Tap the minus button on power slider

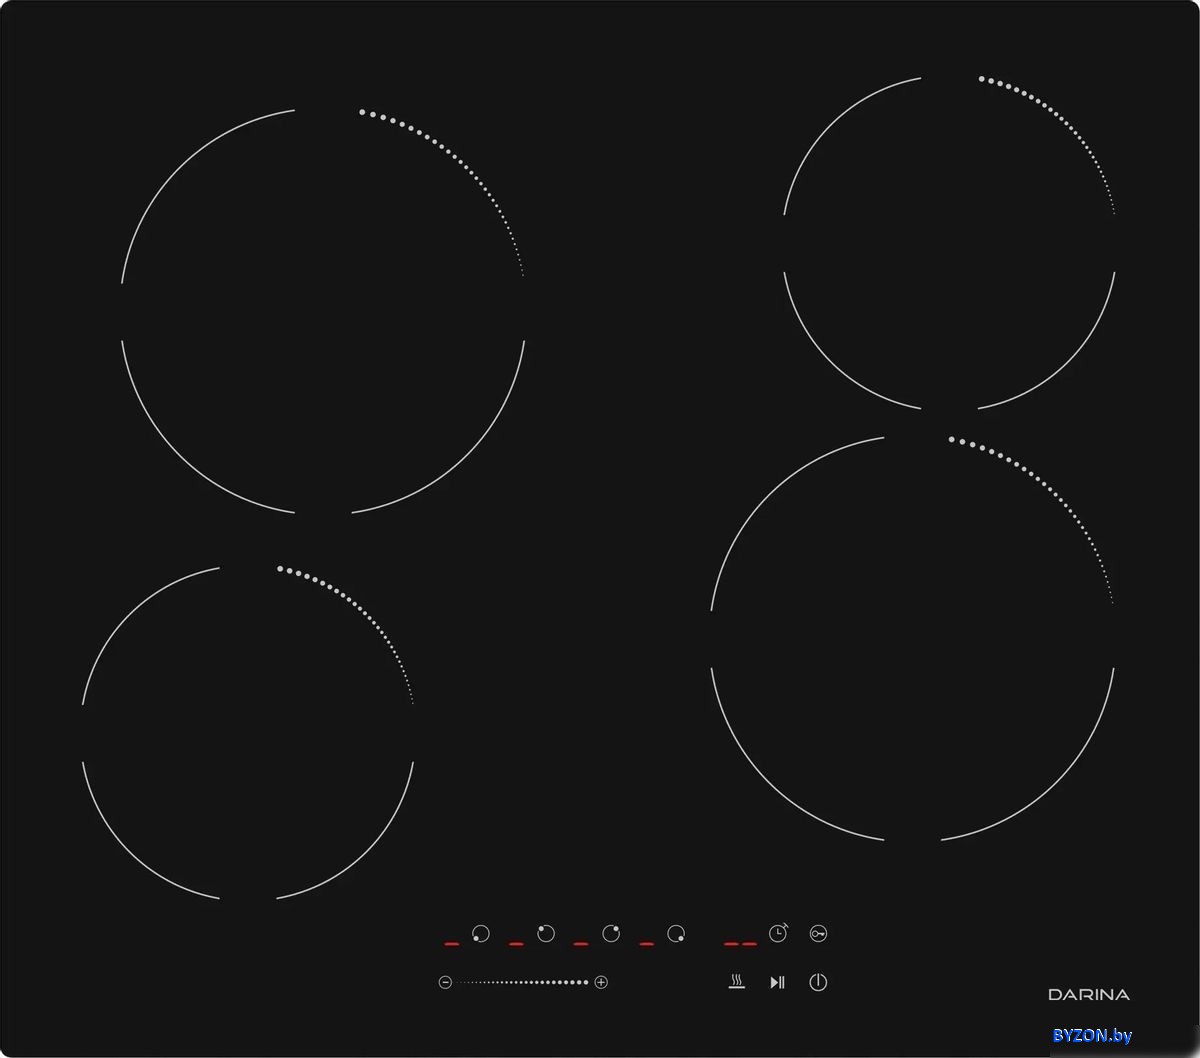coord(446,982)
